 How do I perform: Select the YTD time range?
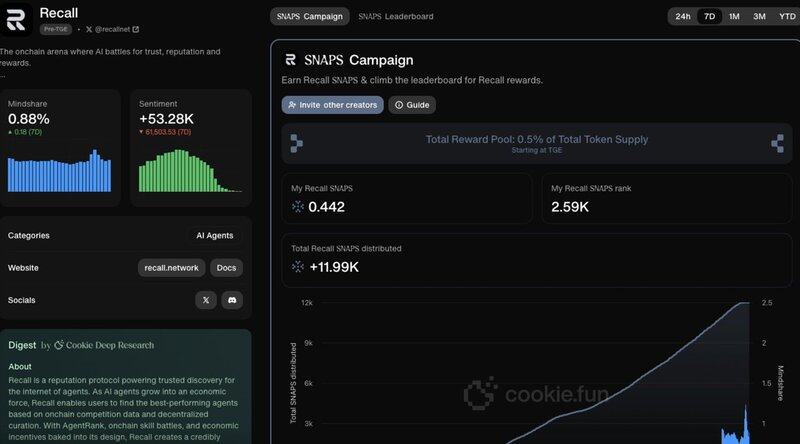[787, 16]
